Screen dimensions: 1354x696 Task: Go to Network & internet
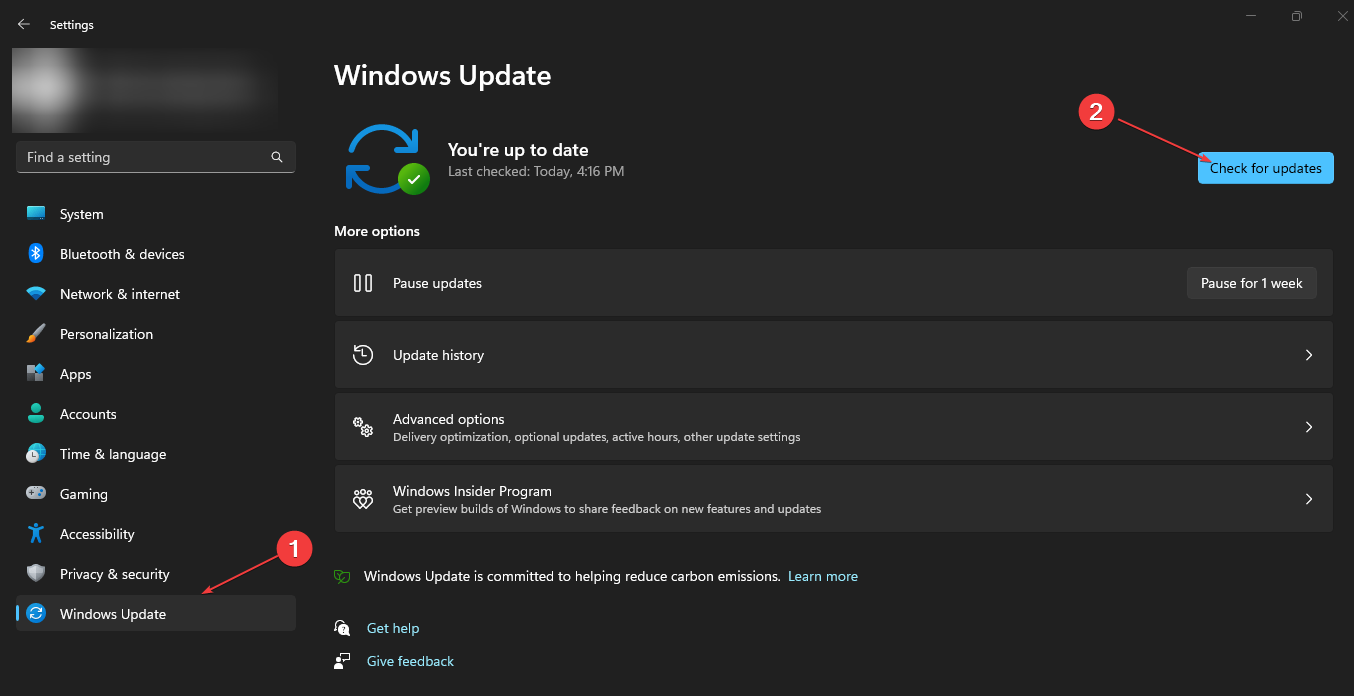click(156, 294)
